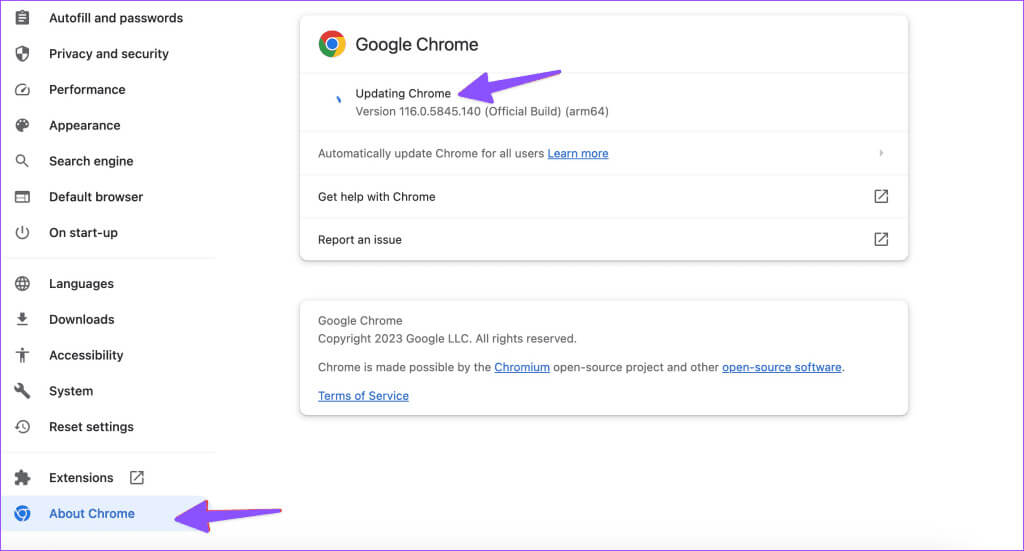Click the Appearance palette icon

22,125
